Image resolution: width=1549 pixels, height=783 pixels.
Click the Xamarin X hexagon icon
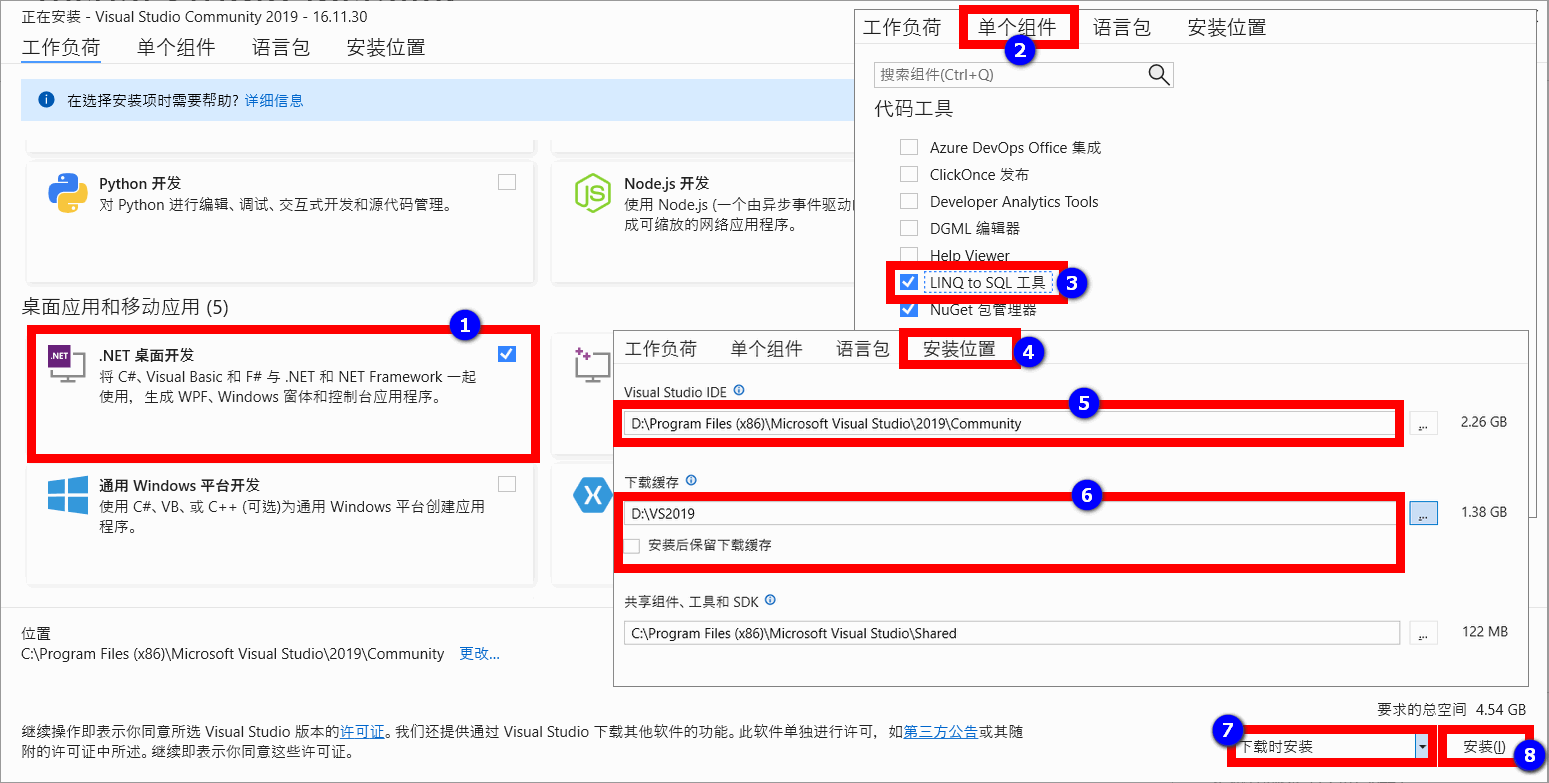click(x=593, y=494)
